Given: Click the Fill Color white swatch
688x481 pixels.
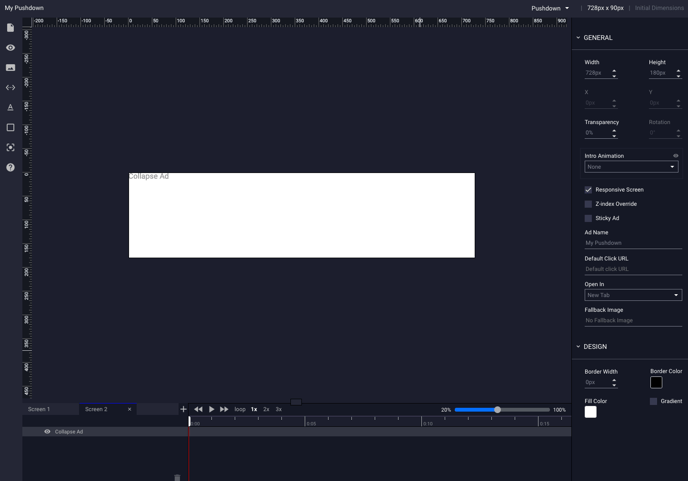Looking at the screenshot, I should [x=591, y=412].
